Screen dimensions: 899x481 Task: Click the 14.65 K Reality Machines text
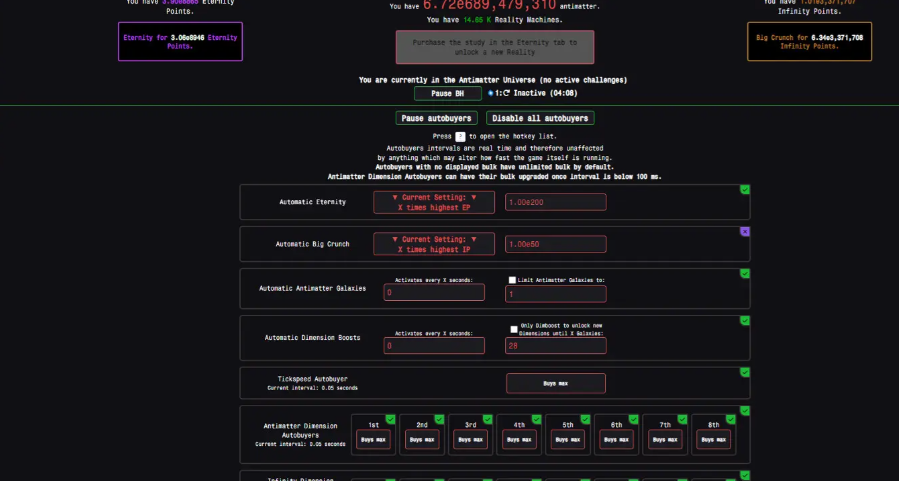click(513, 20)
